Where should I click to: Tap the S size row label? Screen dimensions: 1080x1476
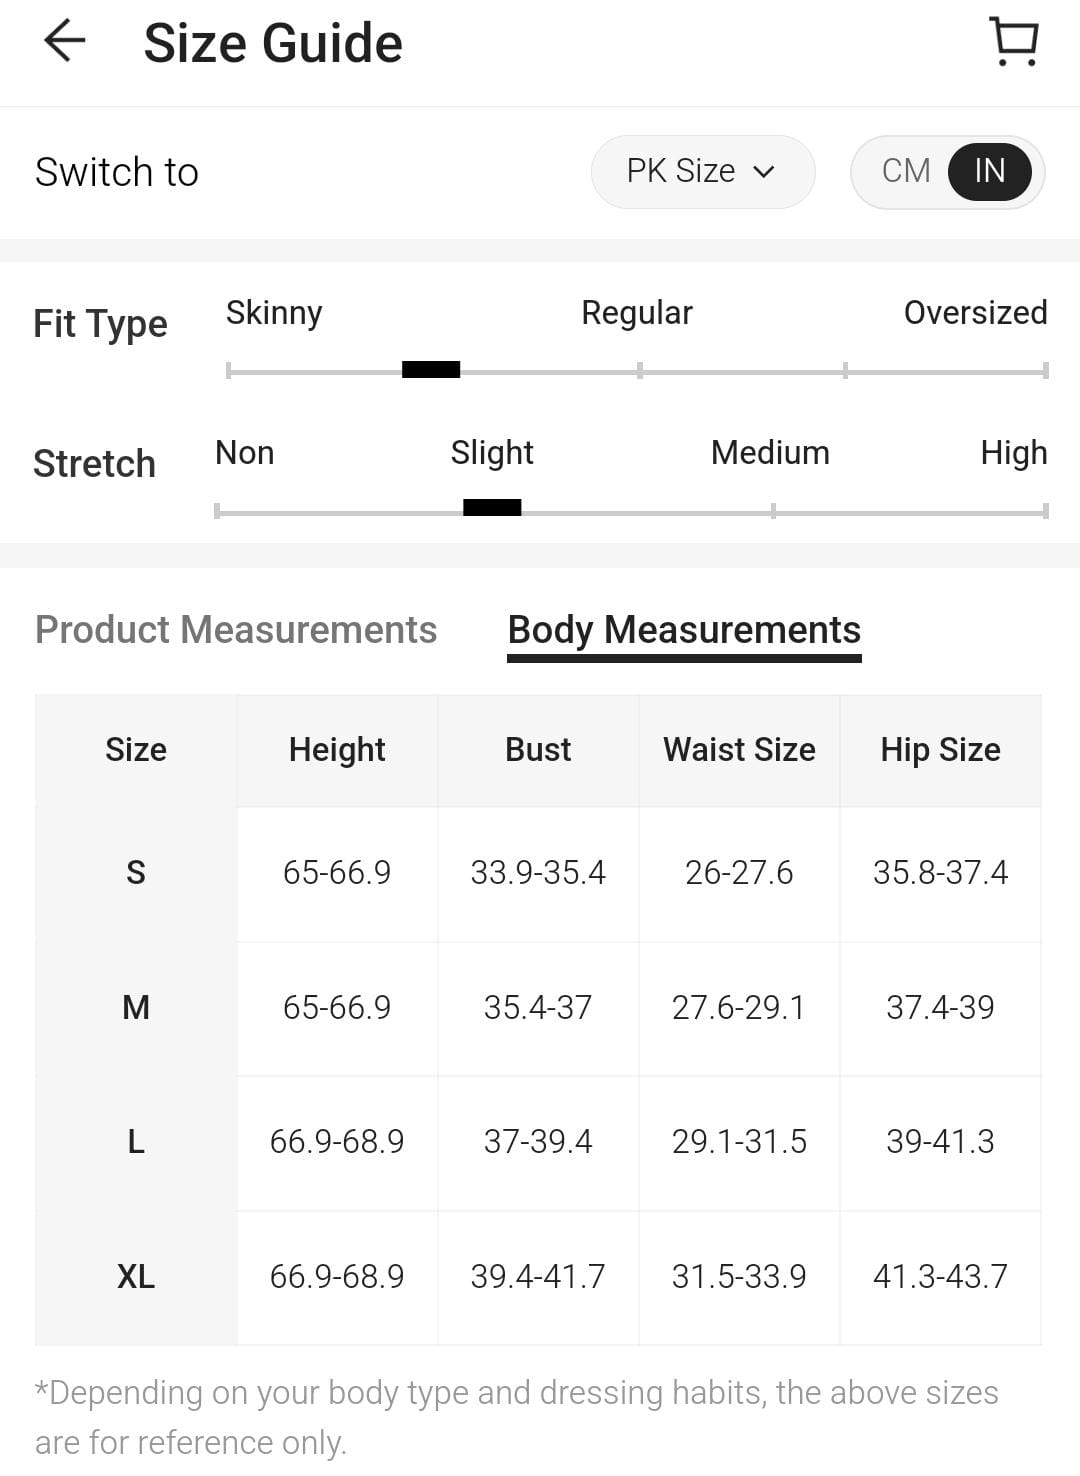point(136,873)
